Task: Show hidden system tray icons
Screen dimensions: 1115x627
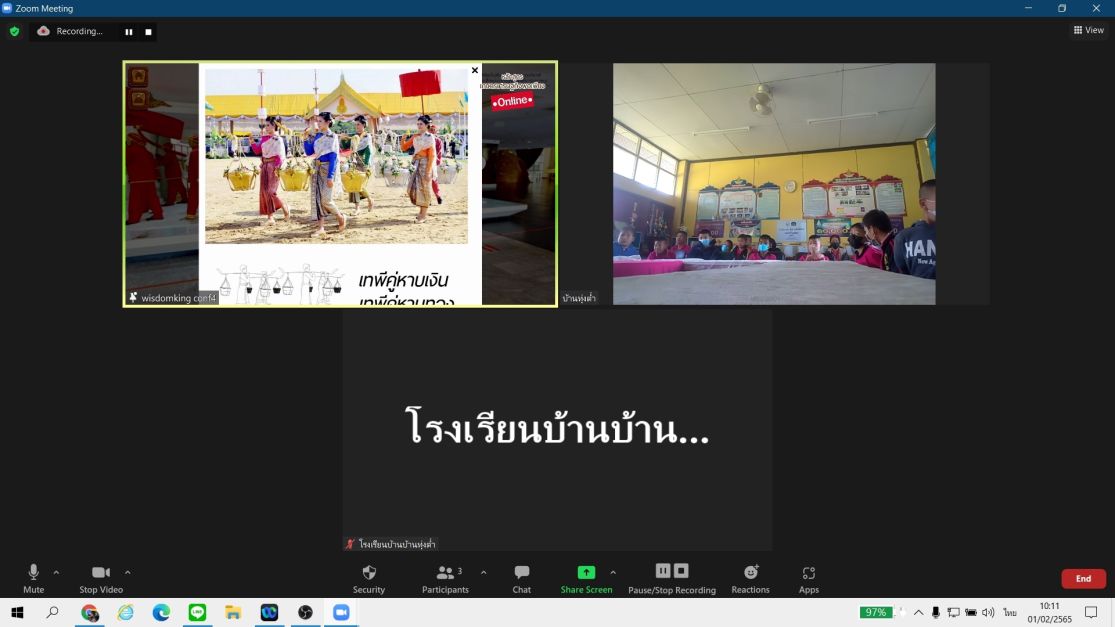Action: [919, 612]
